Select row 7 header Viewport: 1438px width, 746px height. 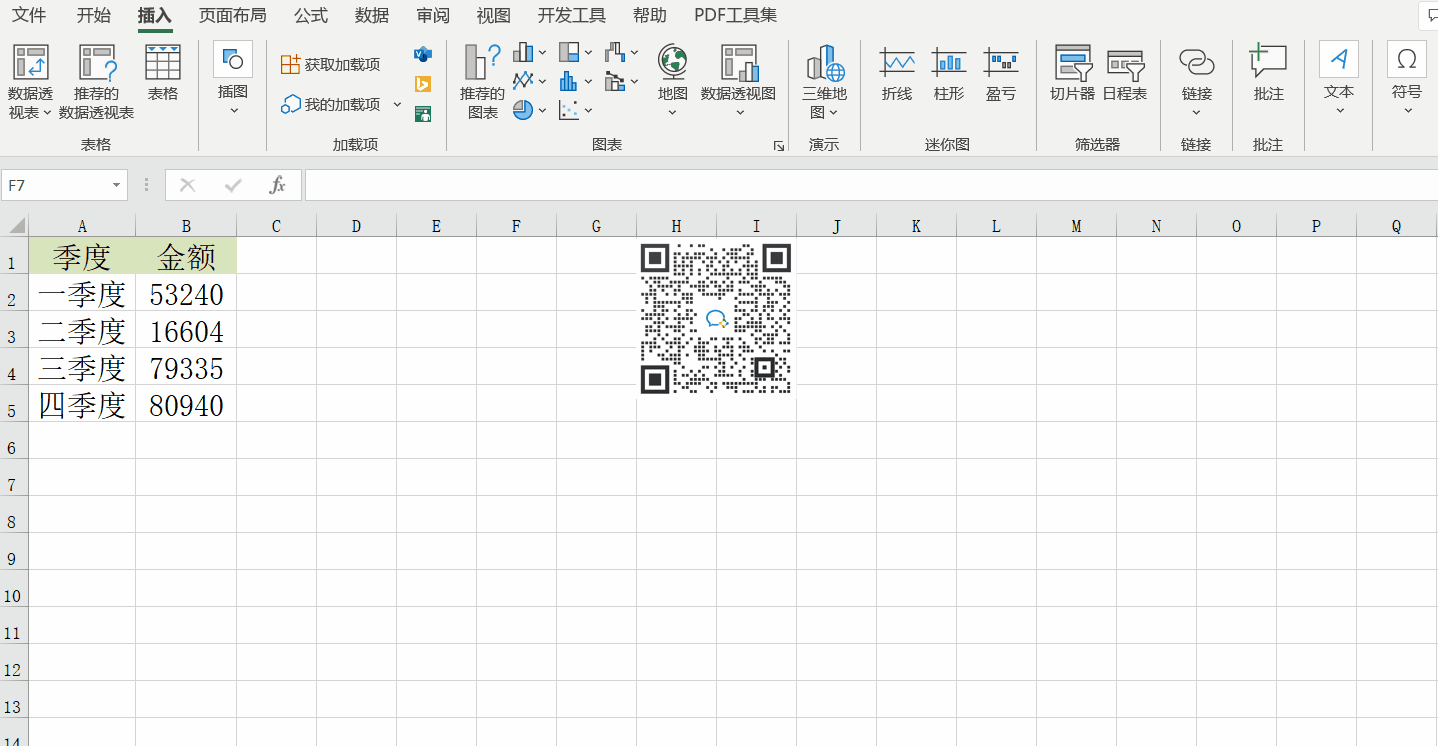[14, 477]
